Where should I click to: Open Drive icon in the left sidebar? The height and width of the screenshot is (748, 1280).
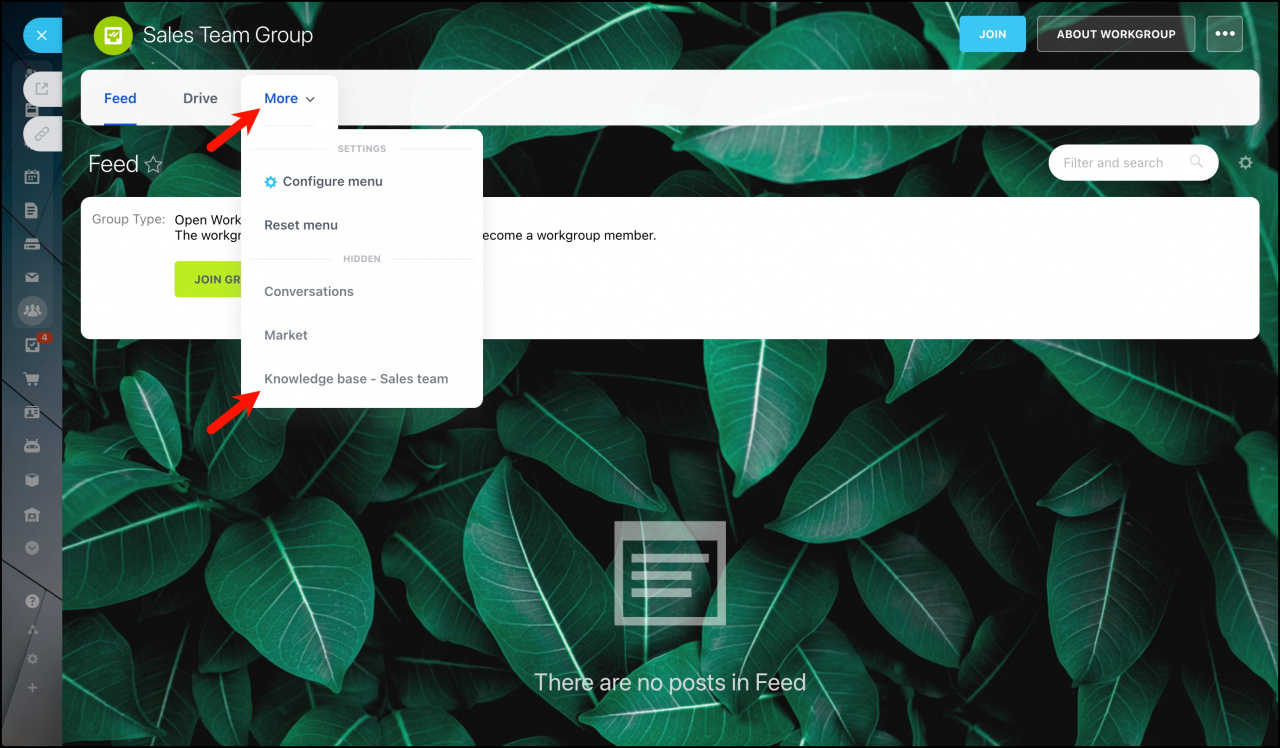coord(32,244)
